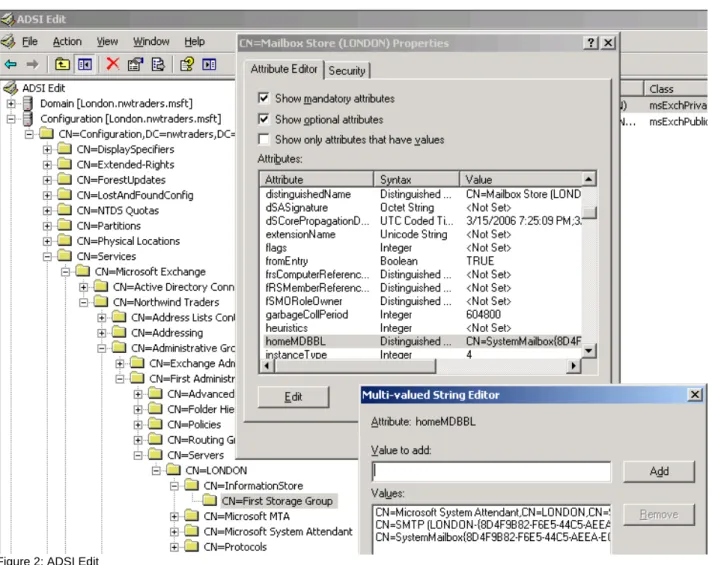Viewport: 712px width, 565px height.
Task: Select the homeMDBBL attribute row
Action: [421, 341]
